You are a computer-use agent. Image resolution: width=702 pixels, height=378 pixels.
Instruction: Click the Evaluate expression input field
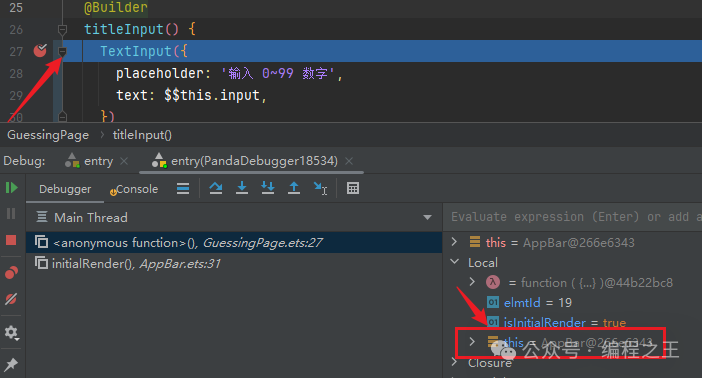pos(573,217)
